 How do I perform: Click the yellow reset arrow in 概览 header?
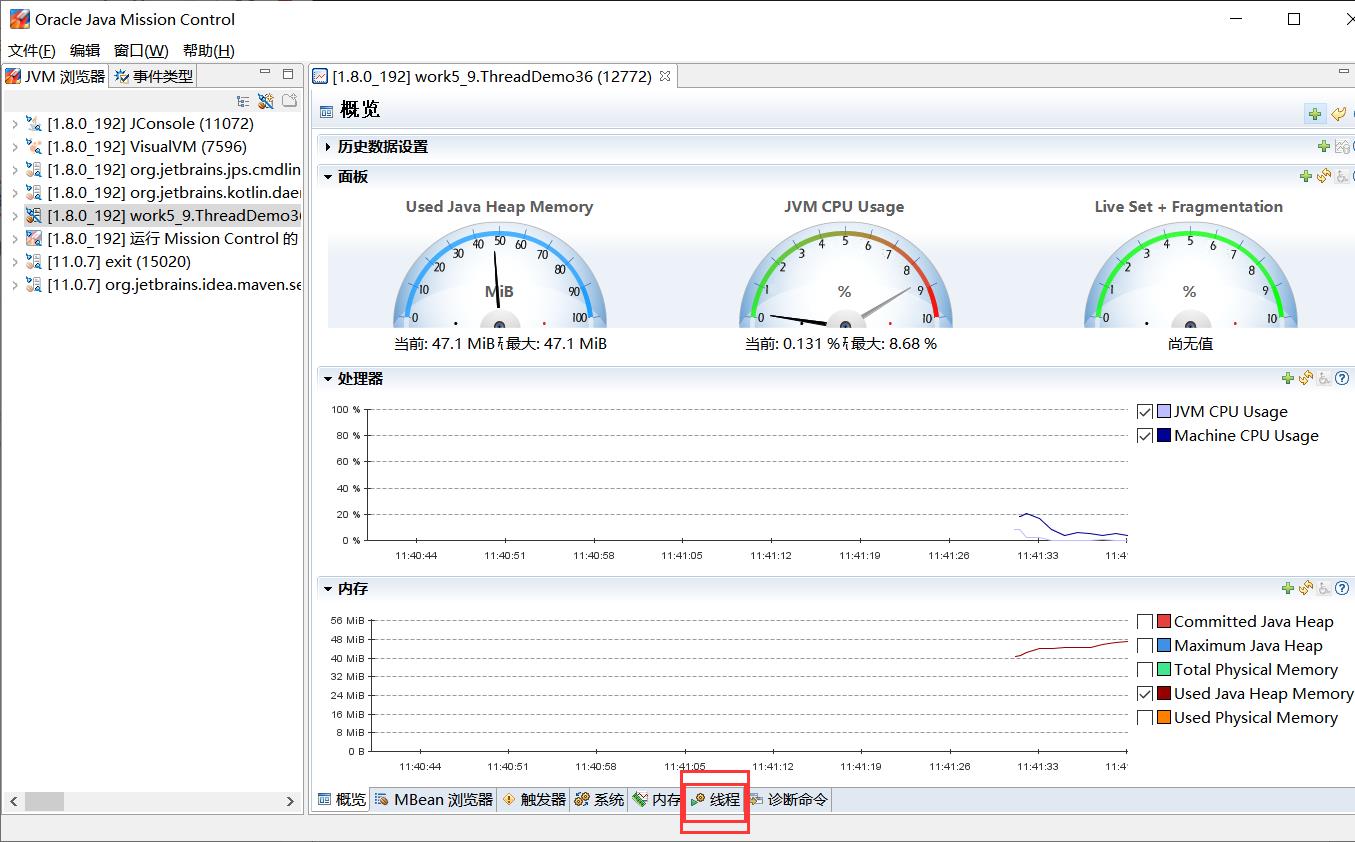[1338, 113]
